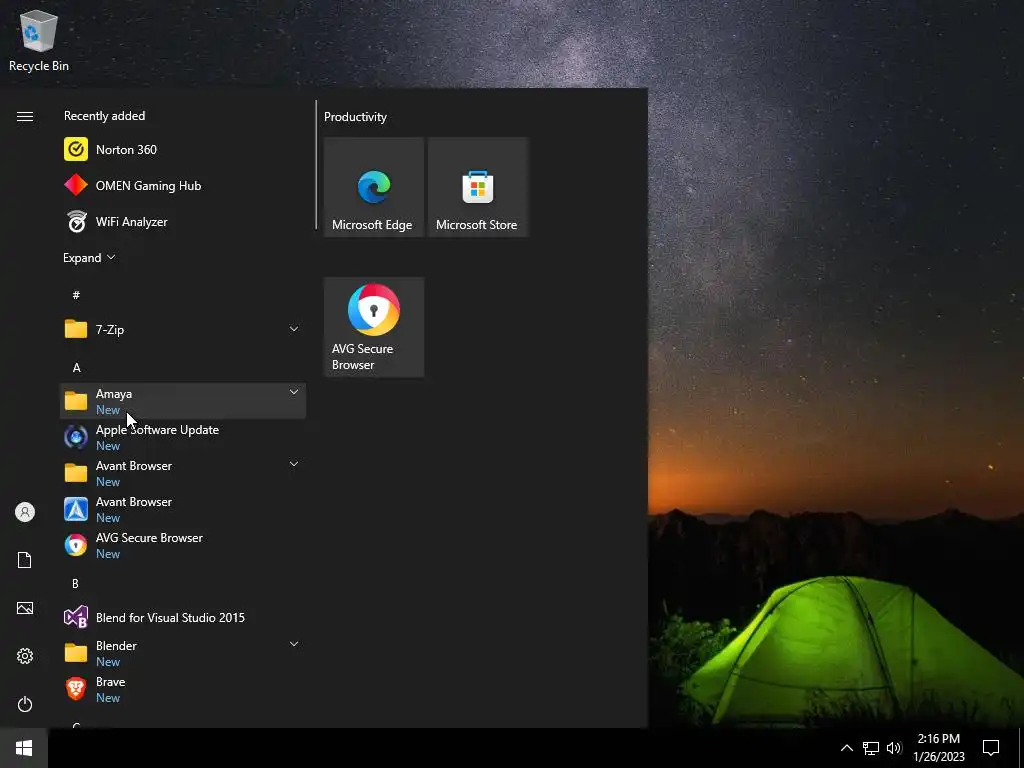The image size is (1024, 768).
Task: Click the Power icon in Start sidebar
Action: [x=25, y=704]
